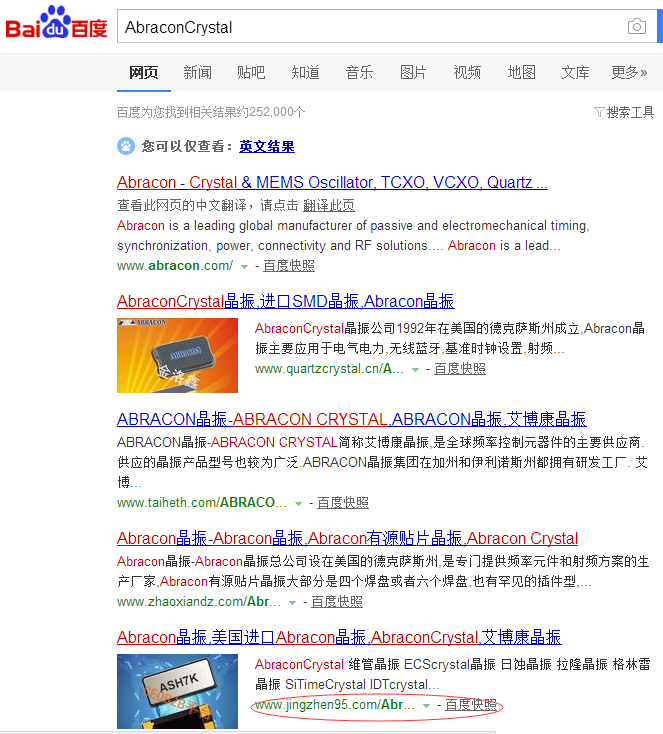Click the funnel icon beside 搜索工具
This screenshot has width=663, height=734.
pyautogui.click(x=599, y=112)
